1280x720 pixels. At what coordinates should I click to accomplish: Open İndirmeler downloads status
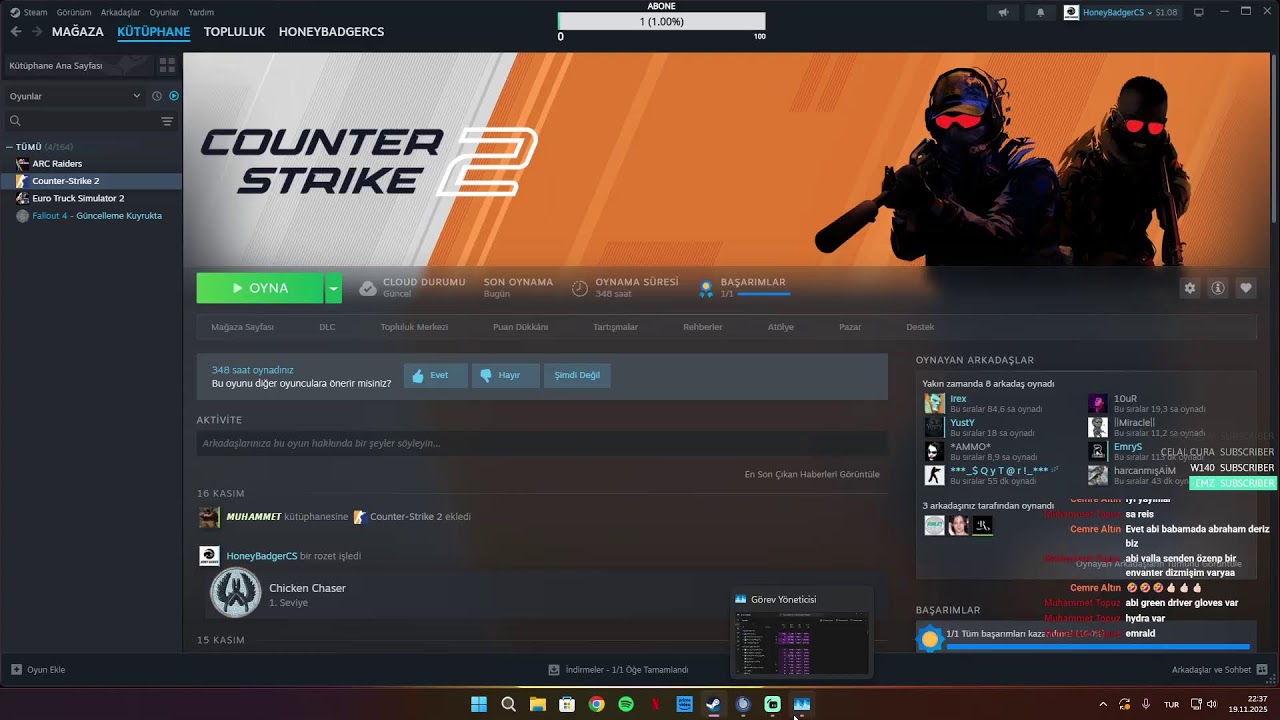coord(618,670)
